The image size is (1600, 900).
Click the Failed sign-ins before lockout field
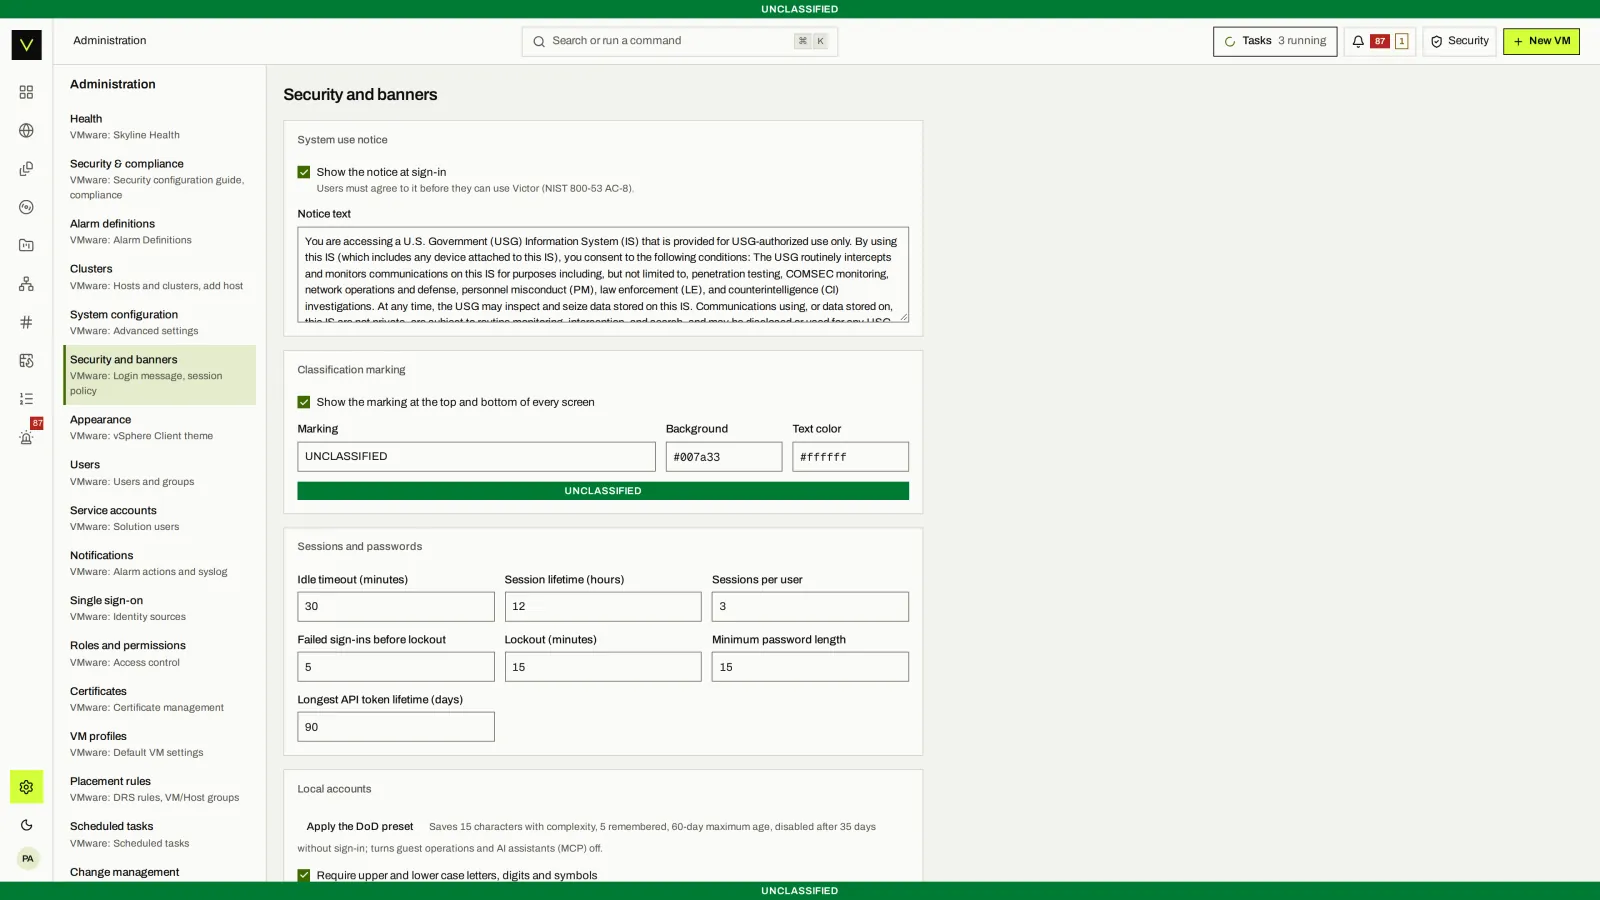(x=396, y=667)
